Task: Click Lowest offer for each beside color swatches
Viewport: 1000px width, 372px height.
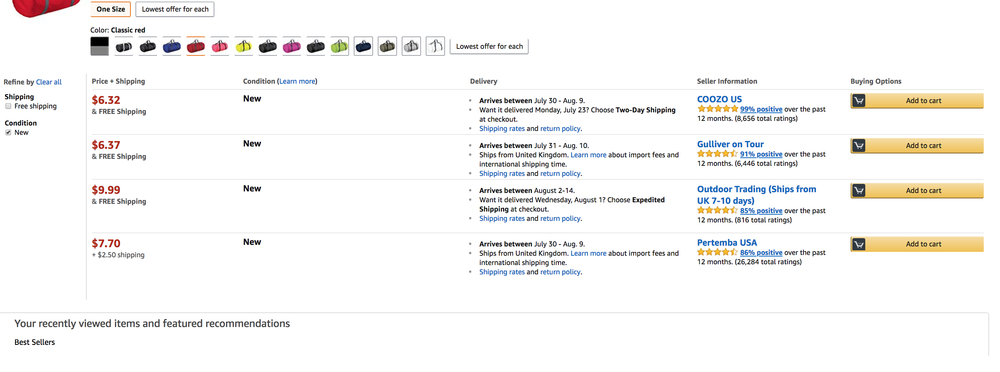Action: point(489,47)
